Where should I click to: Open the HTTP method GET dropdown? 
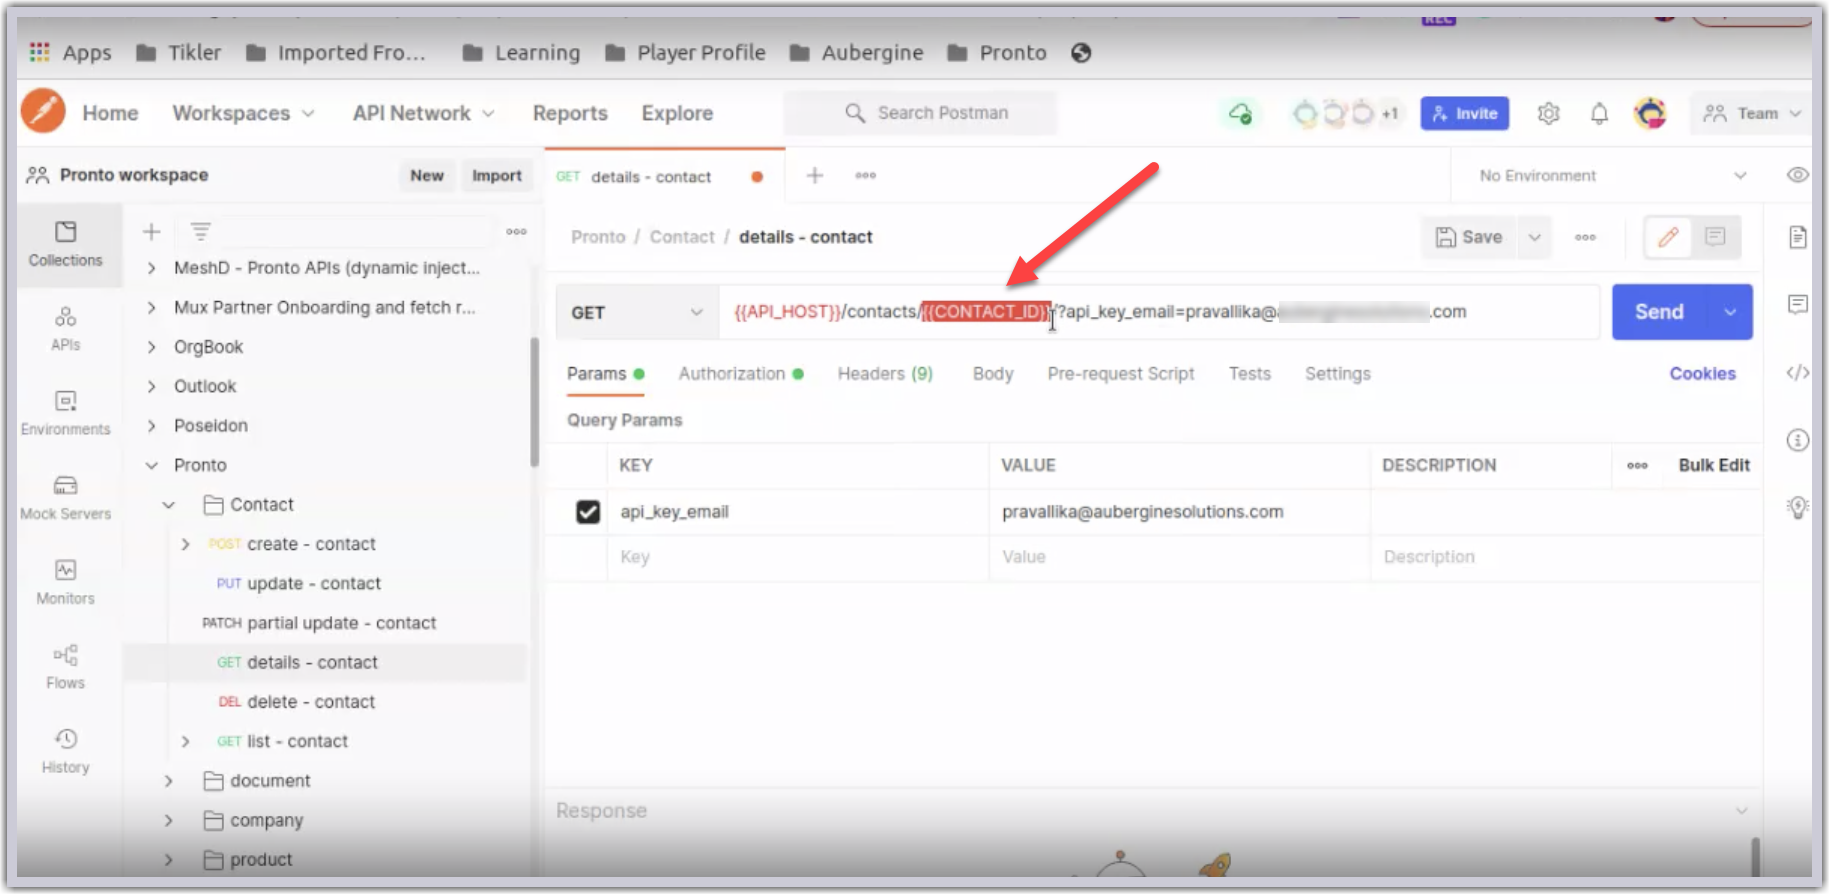[637, 312]
